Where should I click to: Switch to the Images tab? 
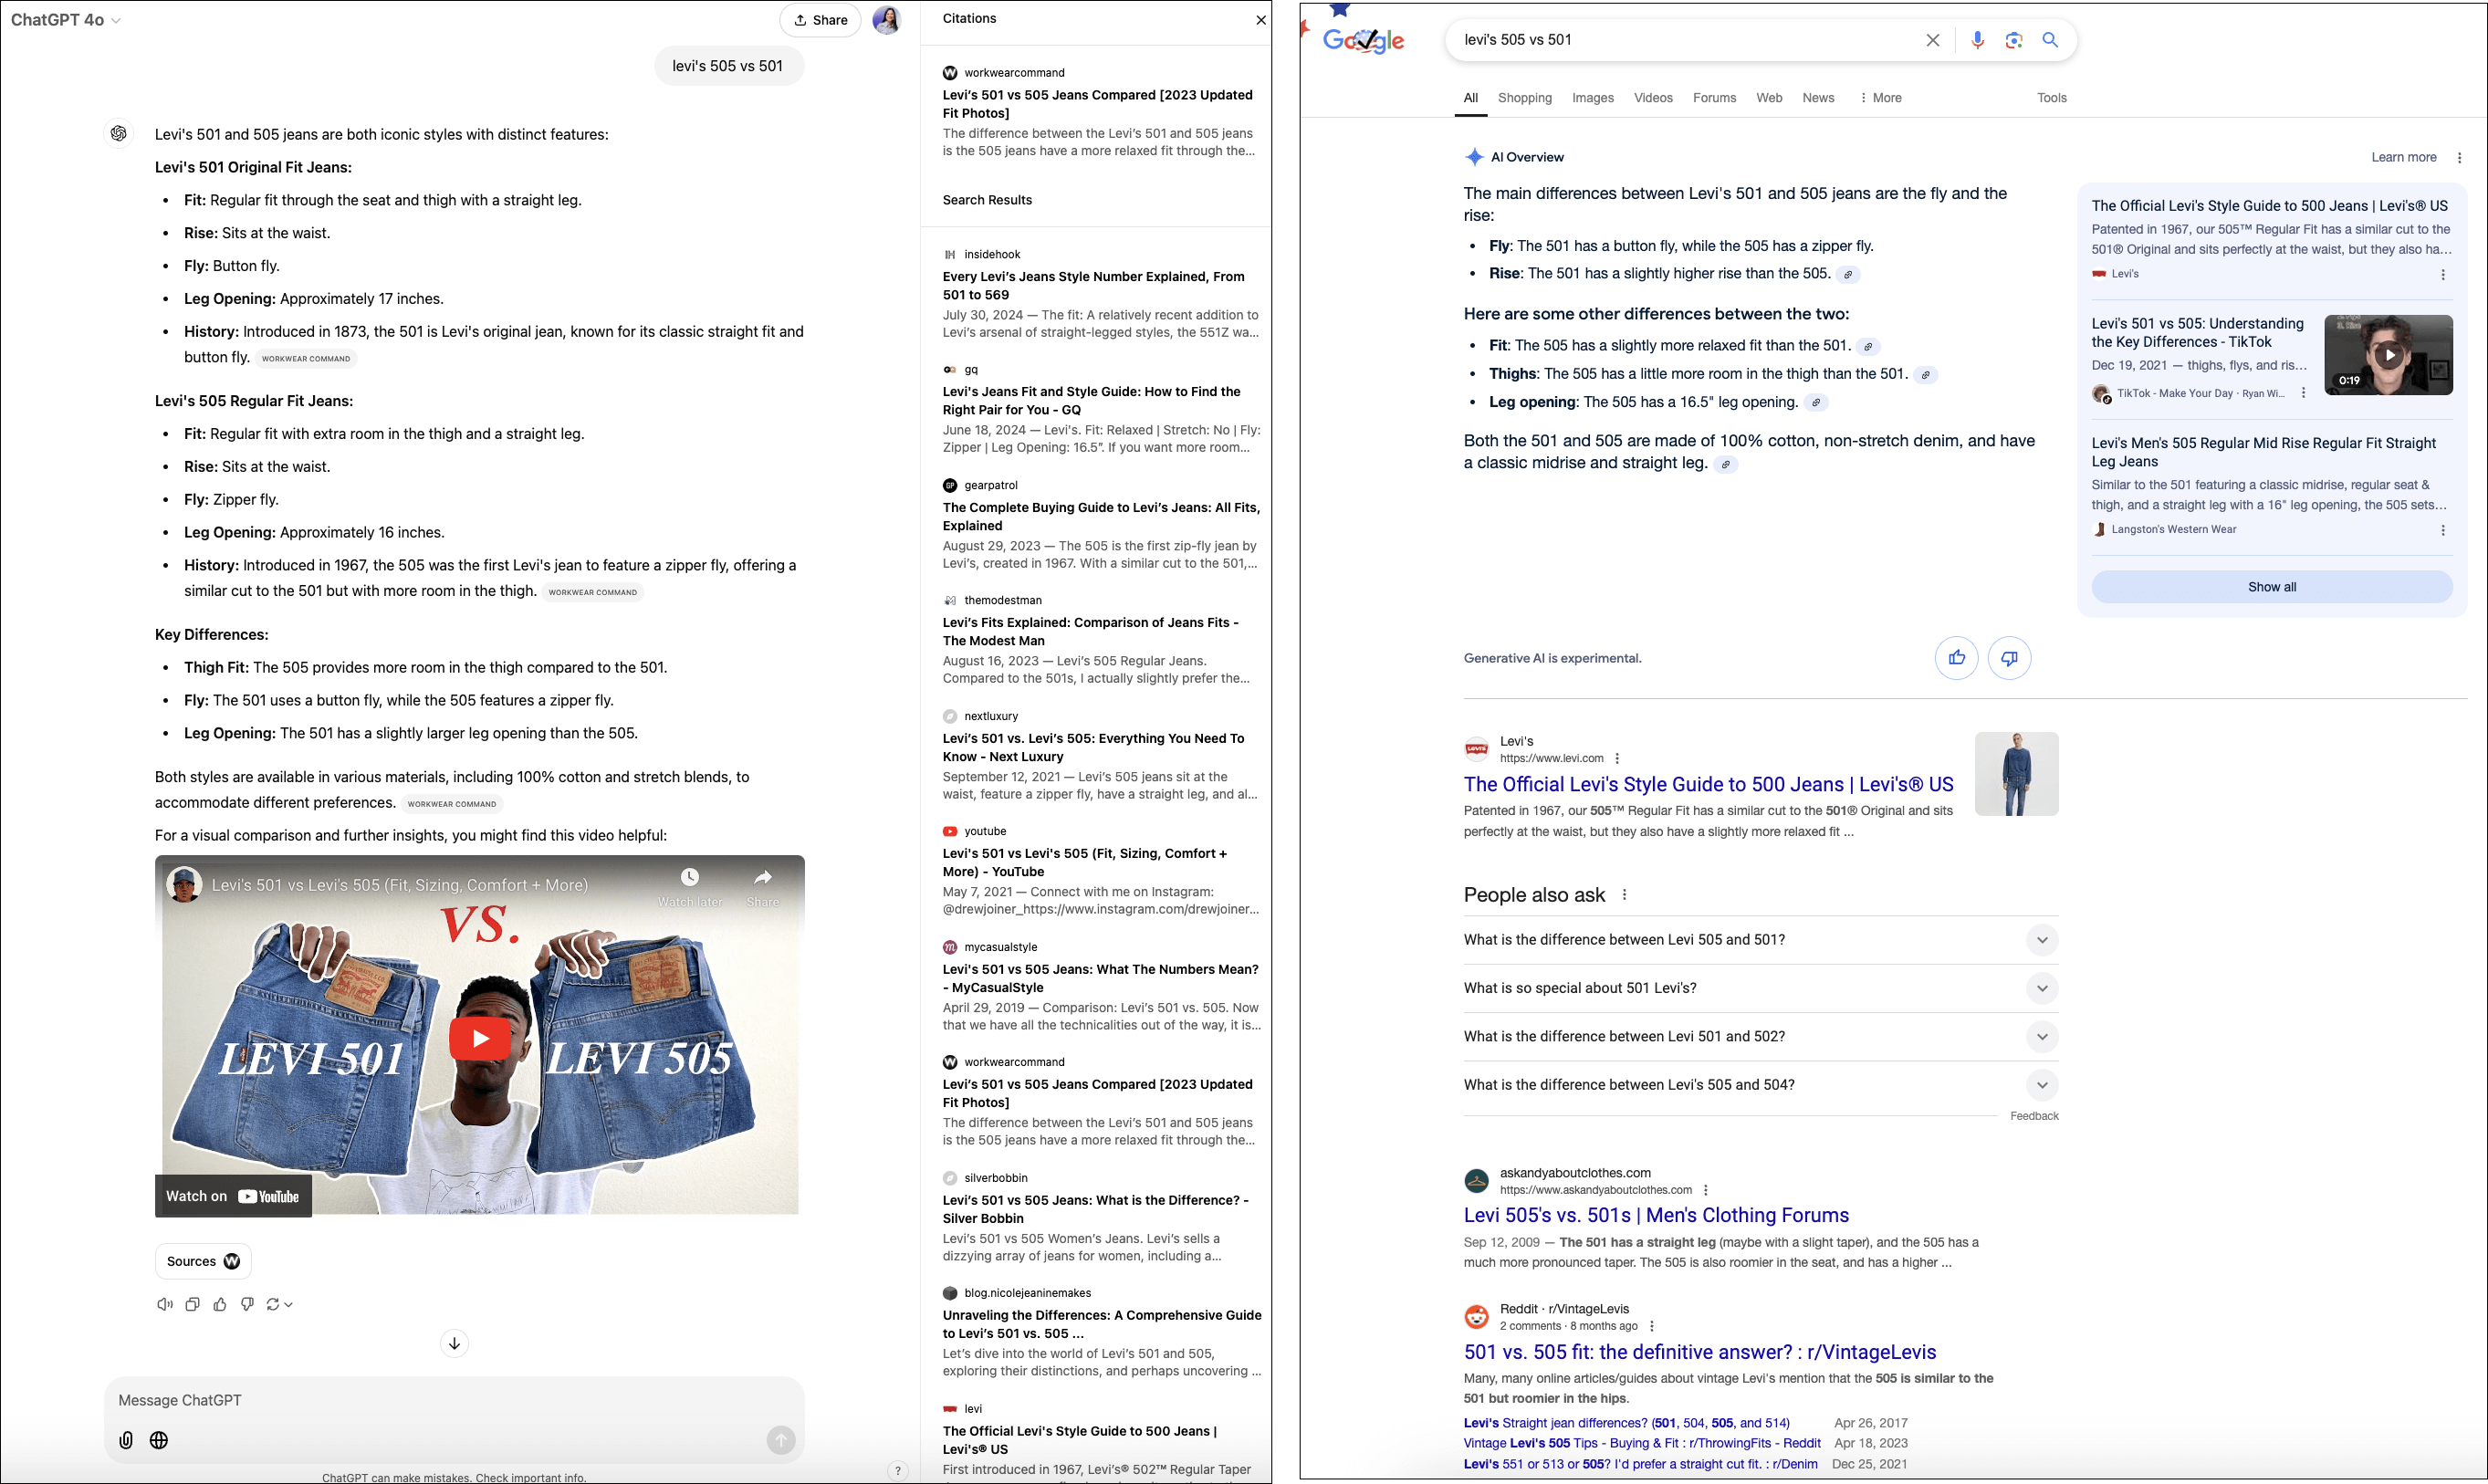(1592, 98)
